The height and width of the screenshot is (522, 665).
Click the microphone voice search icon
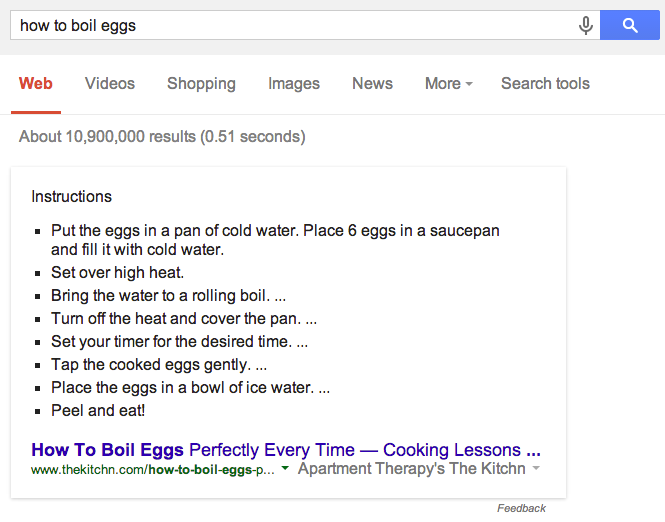[x=586, y=25]
